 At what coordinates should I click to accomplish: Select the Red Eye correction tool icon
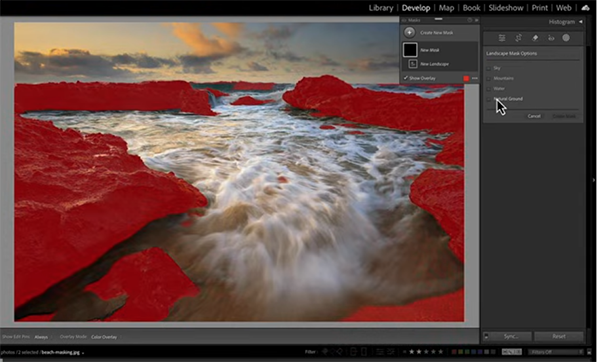click(551, 38)
